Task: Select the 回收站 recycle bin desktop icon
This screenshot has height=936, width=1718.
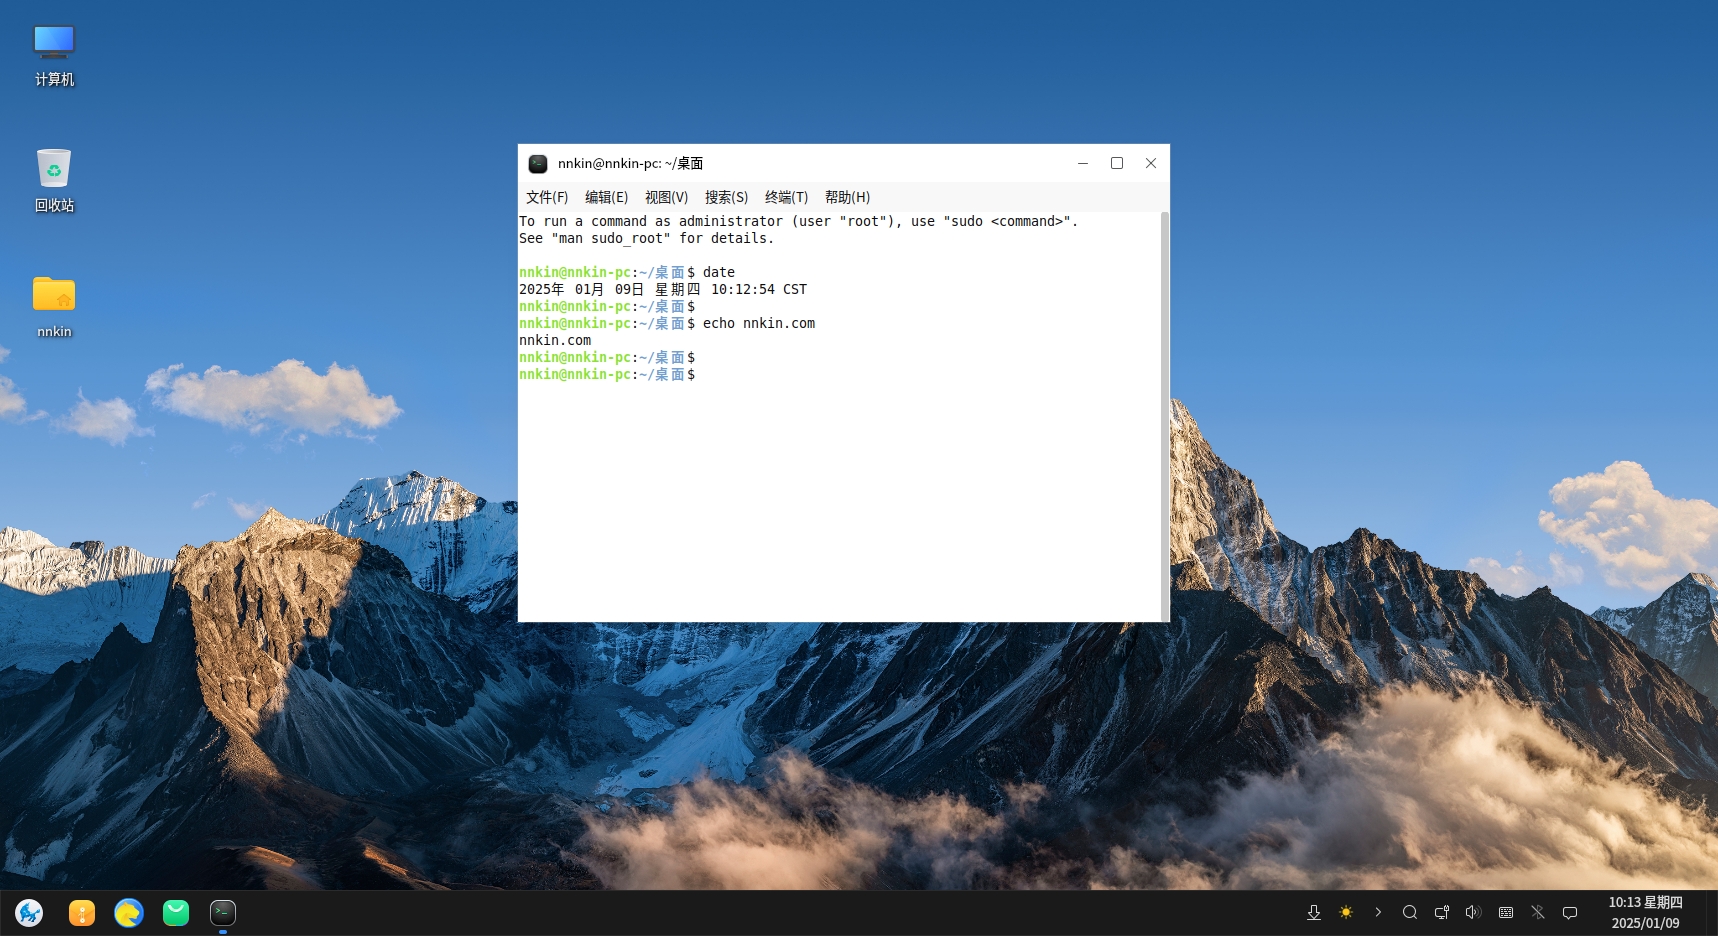Action: [x=54, y=180]
